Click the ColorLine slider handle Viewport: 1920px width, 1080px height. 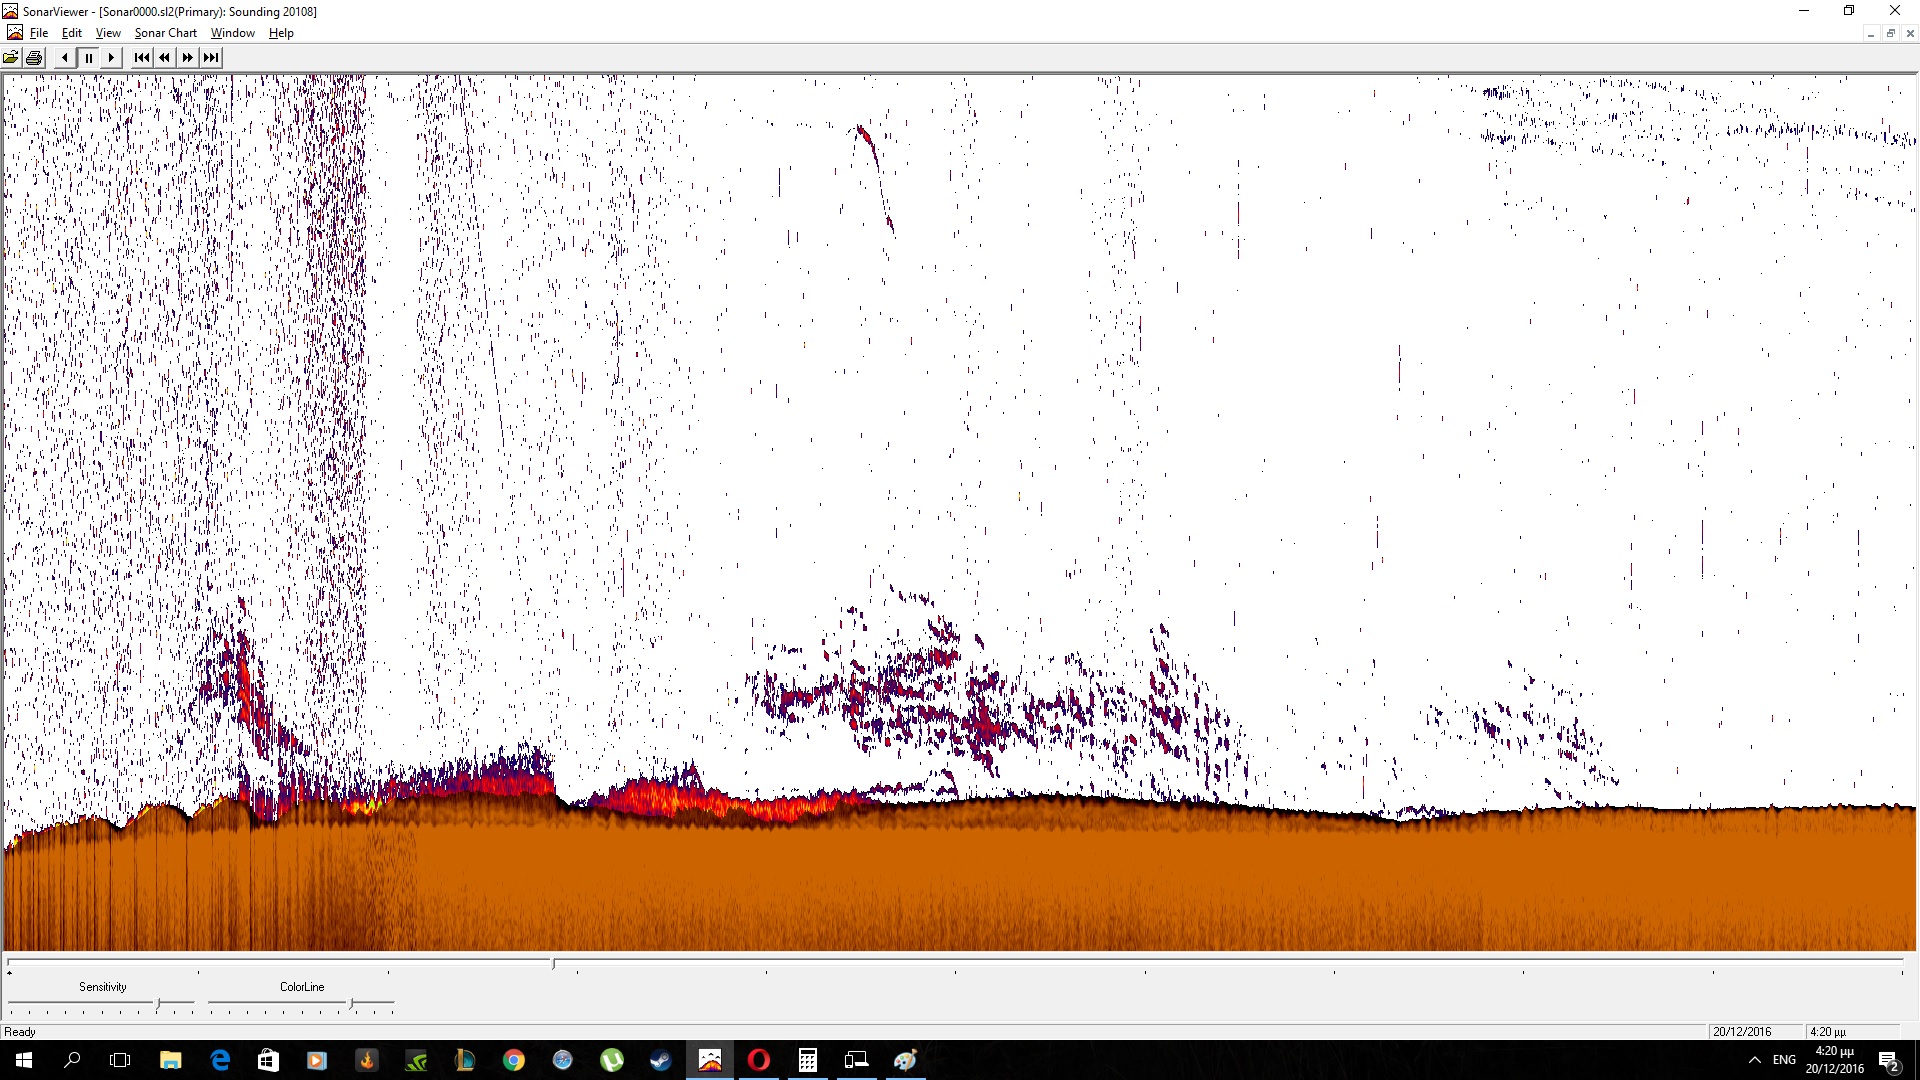pyautogui.click(x=351, y=1003)
